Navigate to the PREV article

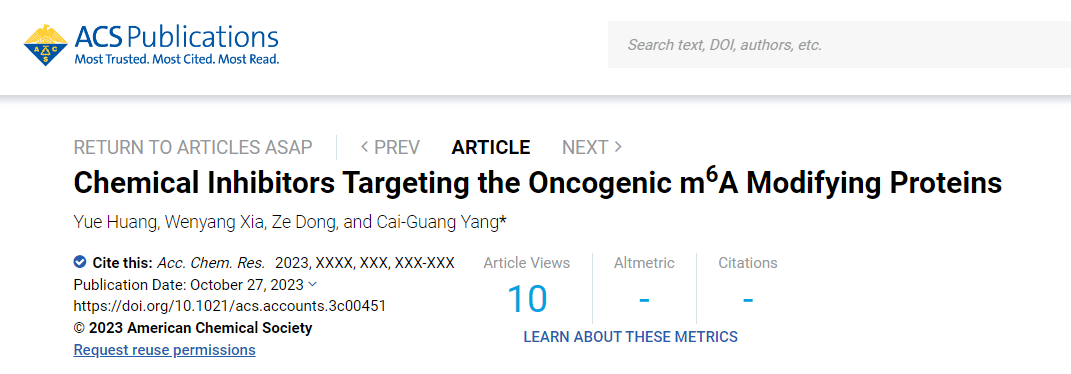click(390, 147)
